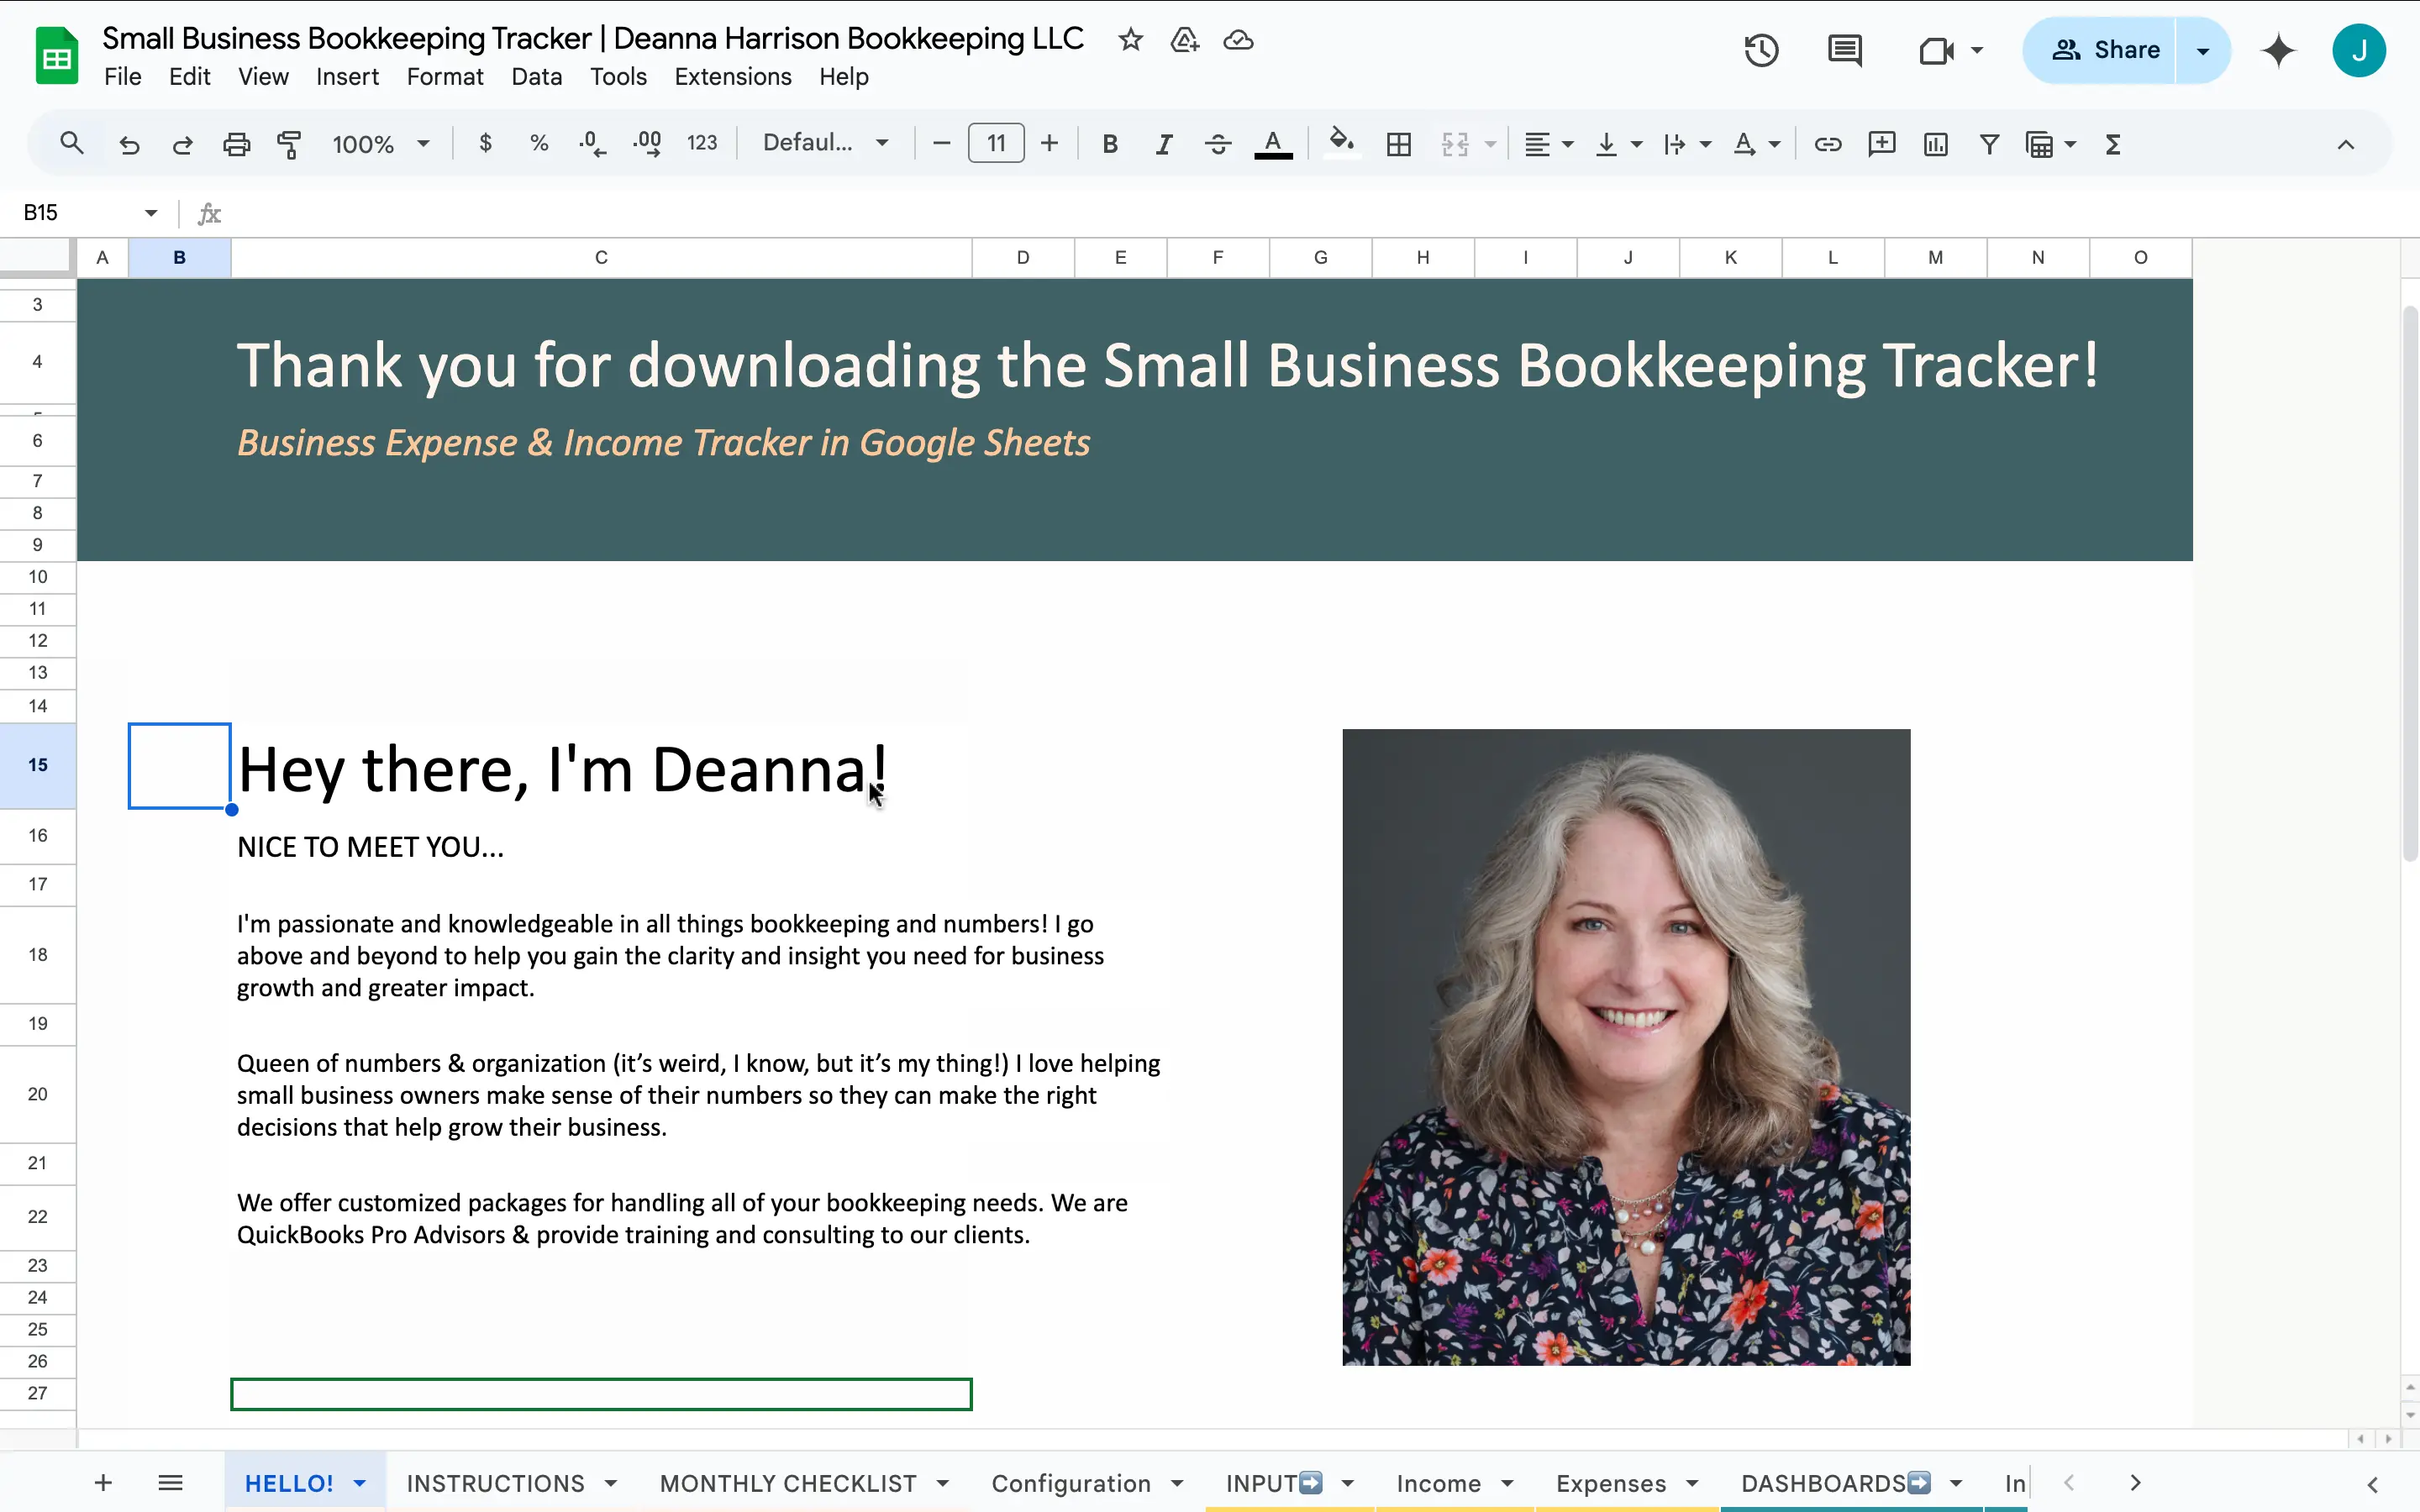Click the Share button
The width and height of the screenshot is (2420, 1512).
tap(2099, 50)
